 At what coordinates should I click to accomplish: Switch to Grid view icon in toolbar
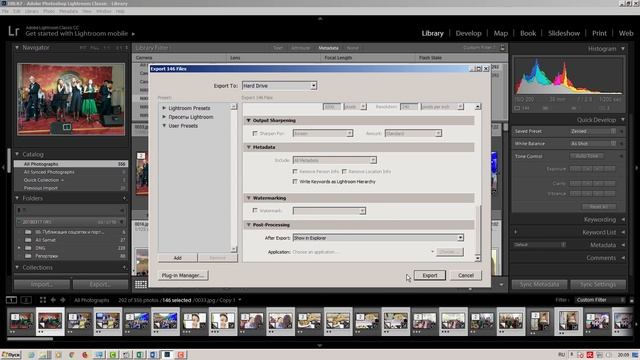click(141, 284)
